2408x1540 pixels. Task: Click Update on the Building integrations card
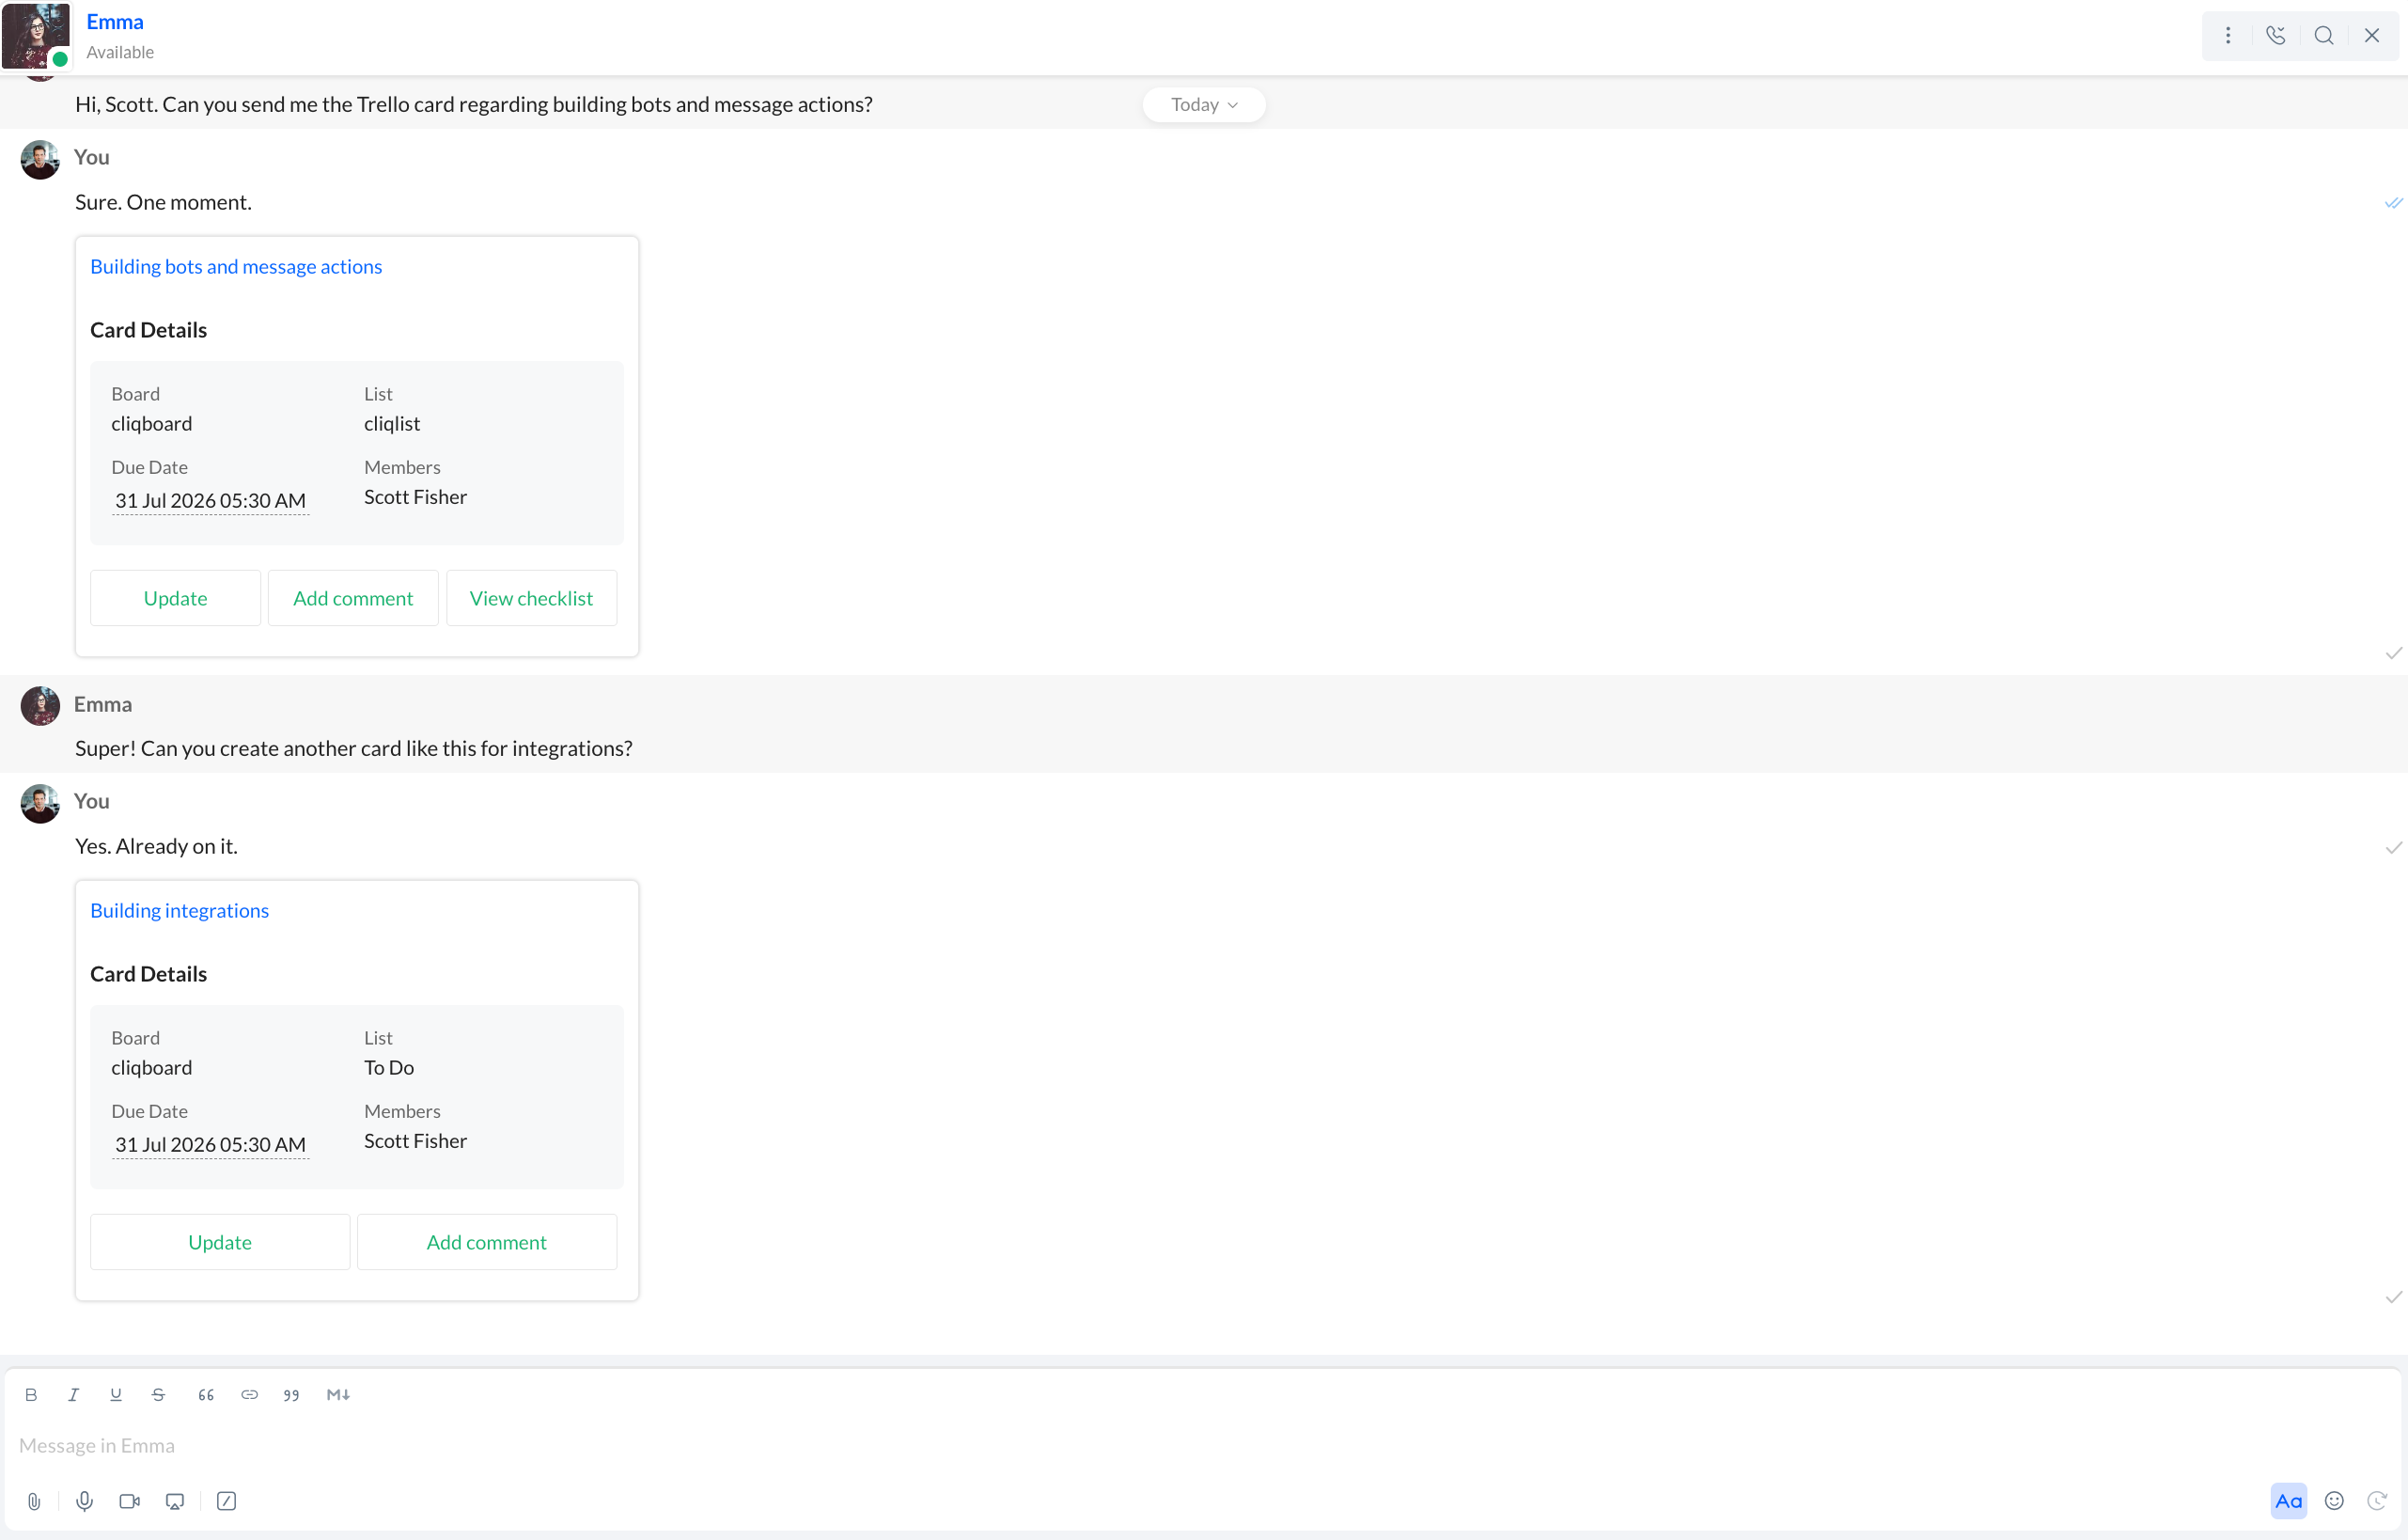[x=220, y=1242]
